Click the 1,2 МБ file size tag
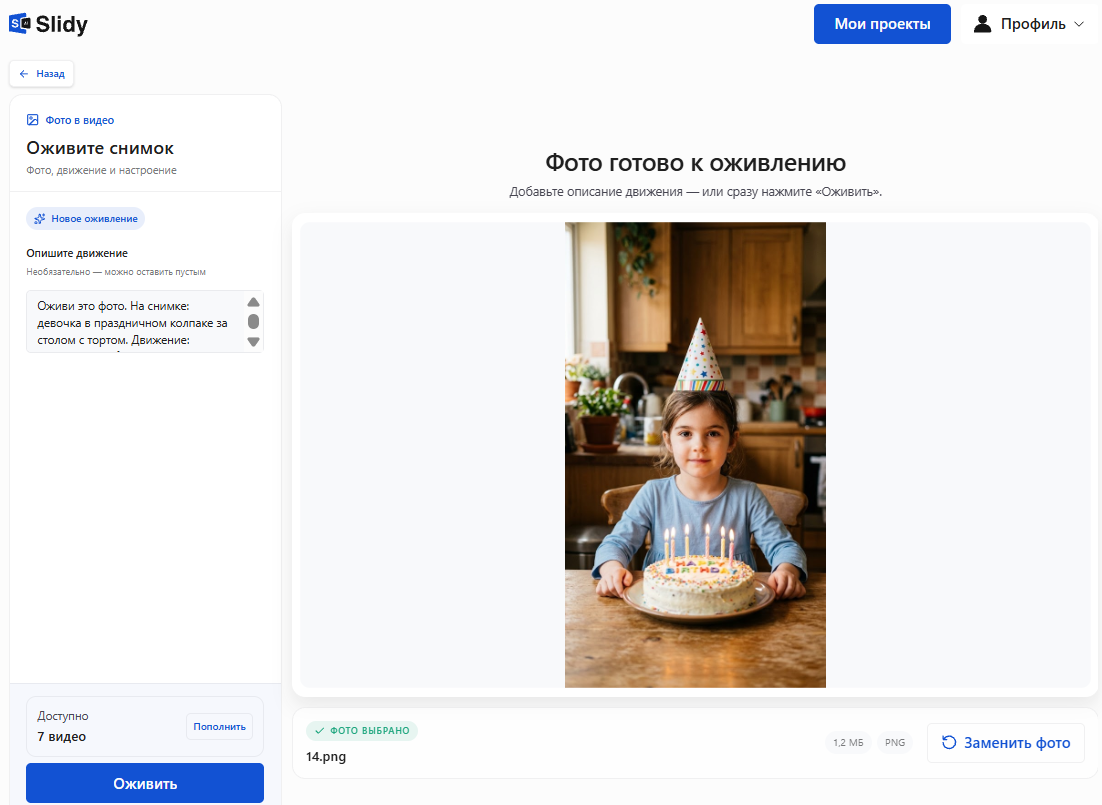 [848, 742]
